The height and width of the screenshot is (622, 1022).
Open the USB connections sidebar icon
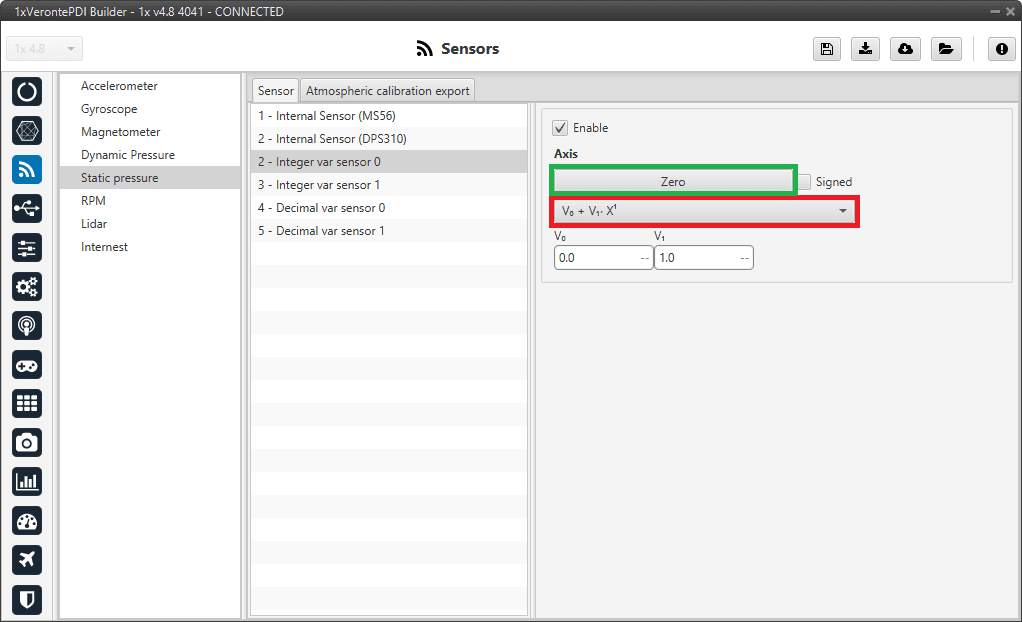click(x=27, y=208)
